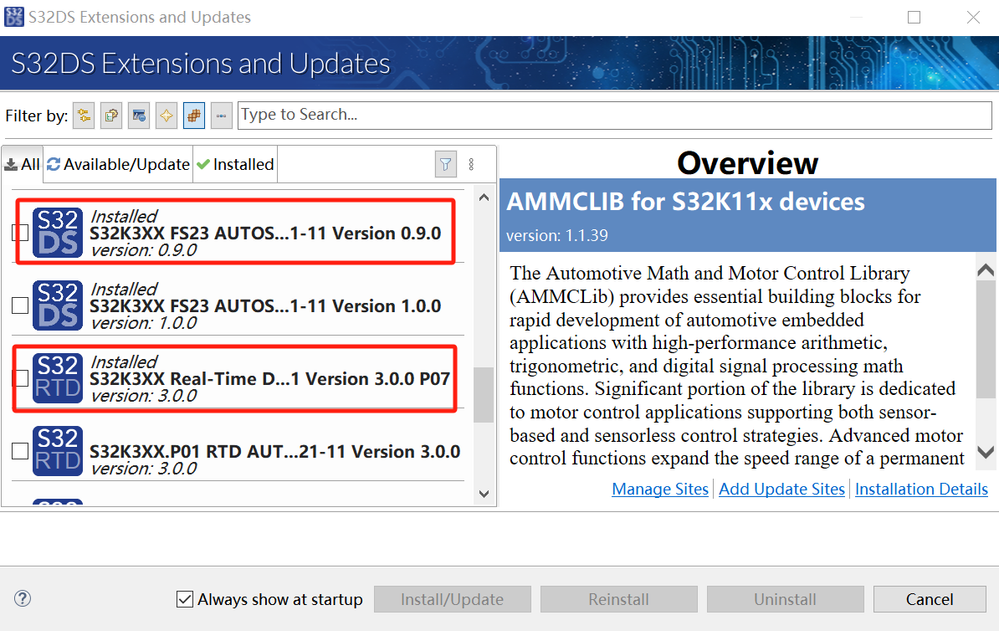Viewport: 999px width, 631px height.
Task: Switch to the Installed tab
Action: (236, 164)
